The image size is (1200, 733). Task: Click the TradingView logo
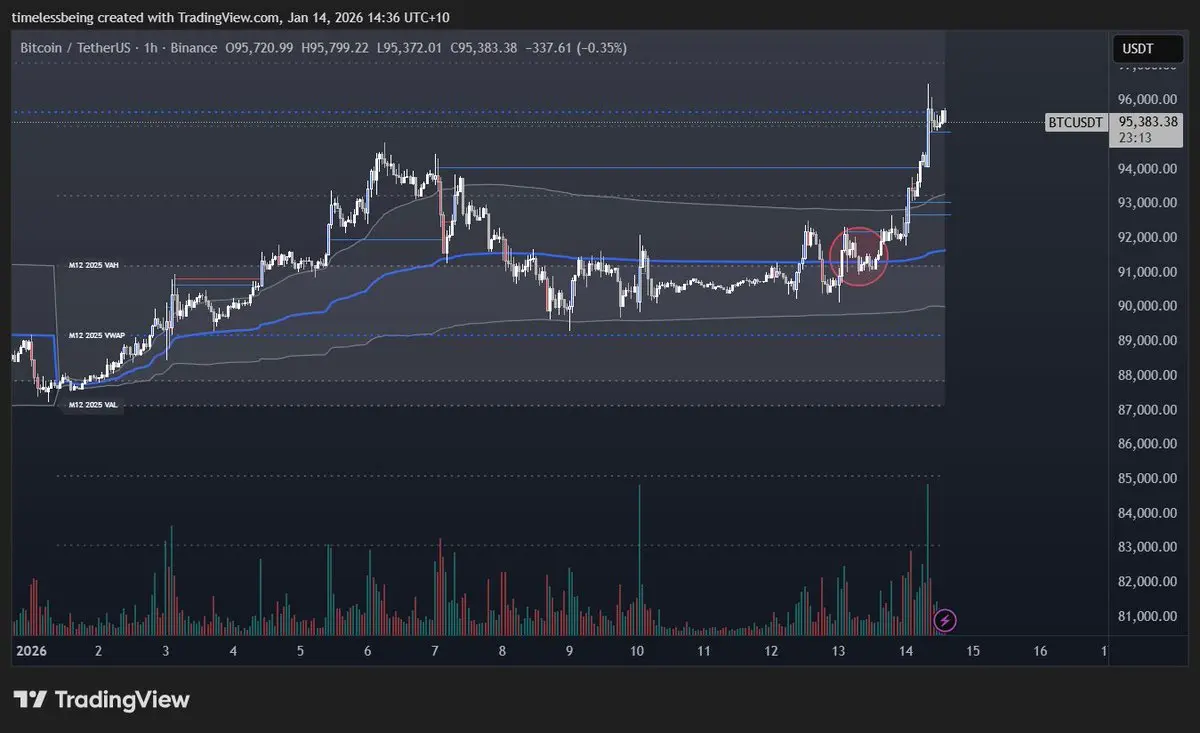click(101, 699)
